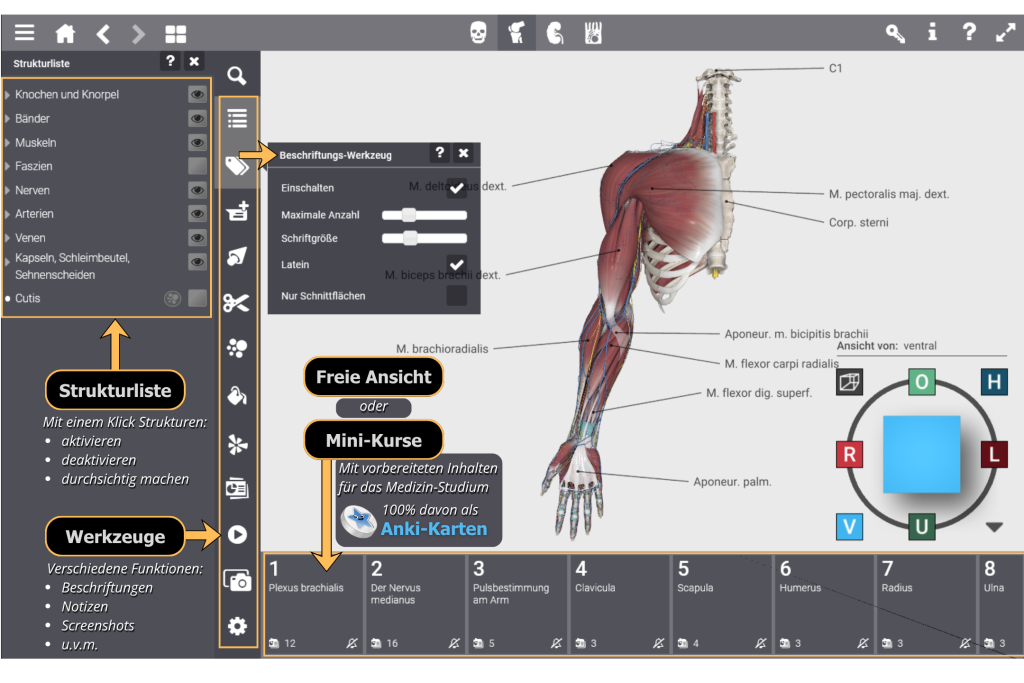Adjust the Maximale Anzahl slider
This screenshot has height=683, width=1024.
(424, 215)
